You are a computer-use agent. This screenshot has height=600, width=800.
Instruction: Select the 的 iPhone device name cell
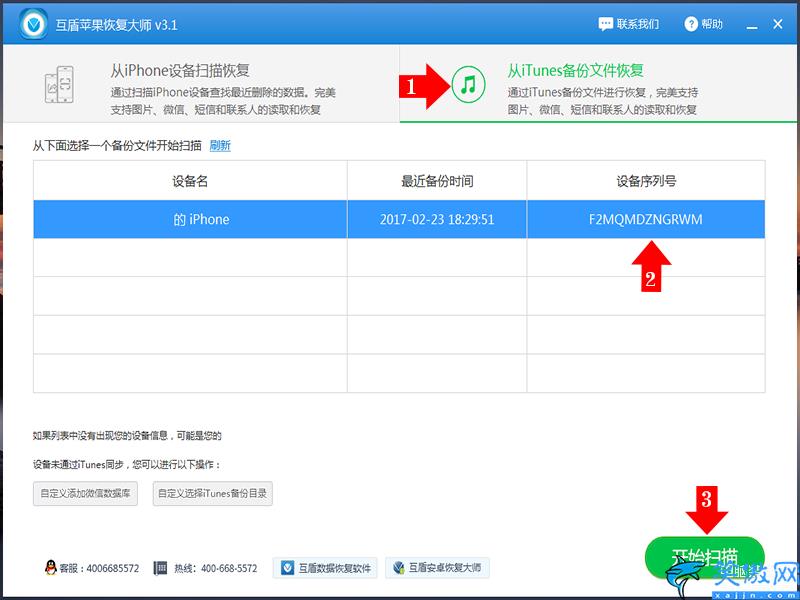point(190,219)
